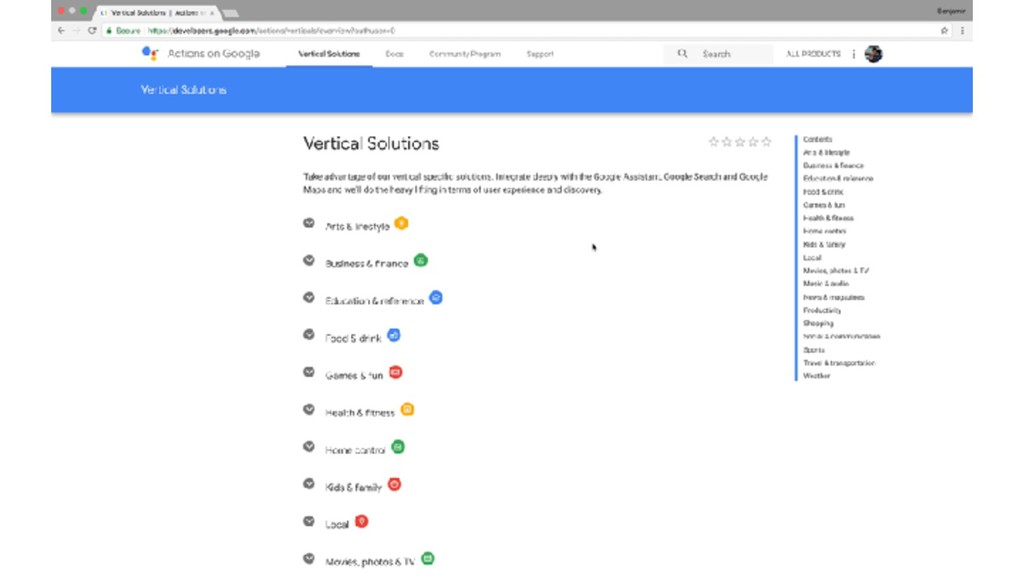Screen dimensions: 1024x576
Task: Jump to Food & drink in contents sidebar
Action: [823, 192]
